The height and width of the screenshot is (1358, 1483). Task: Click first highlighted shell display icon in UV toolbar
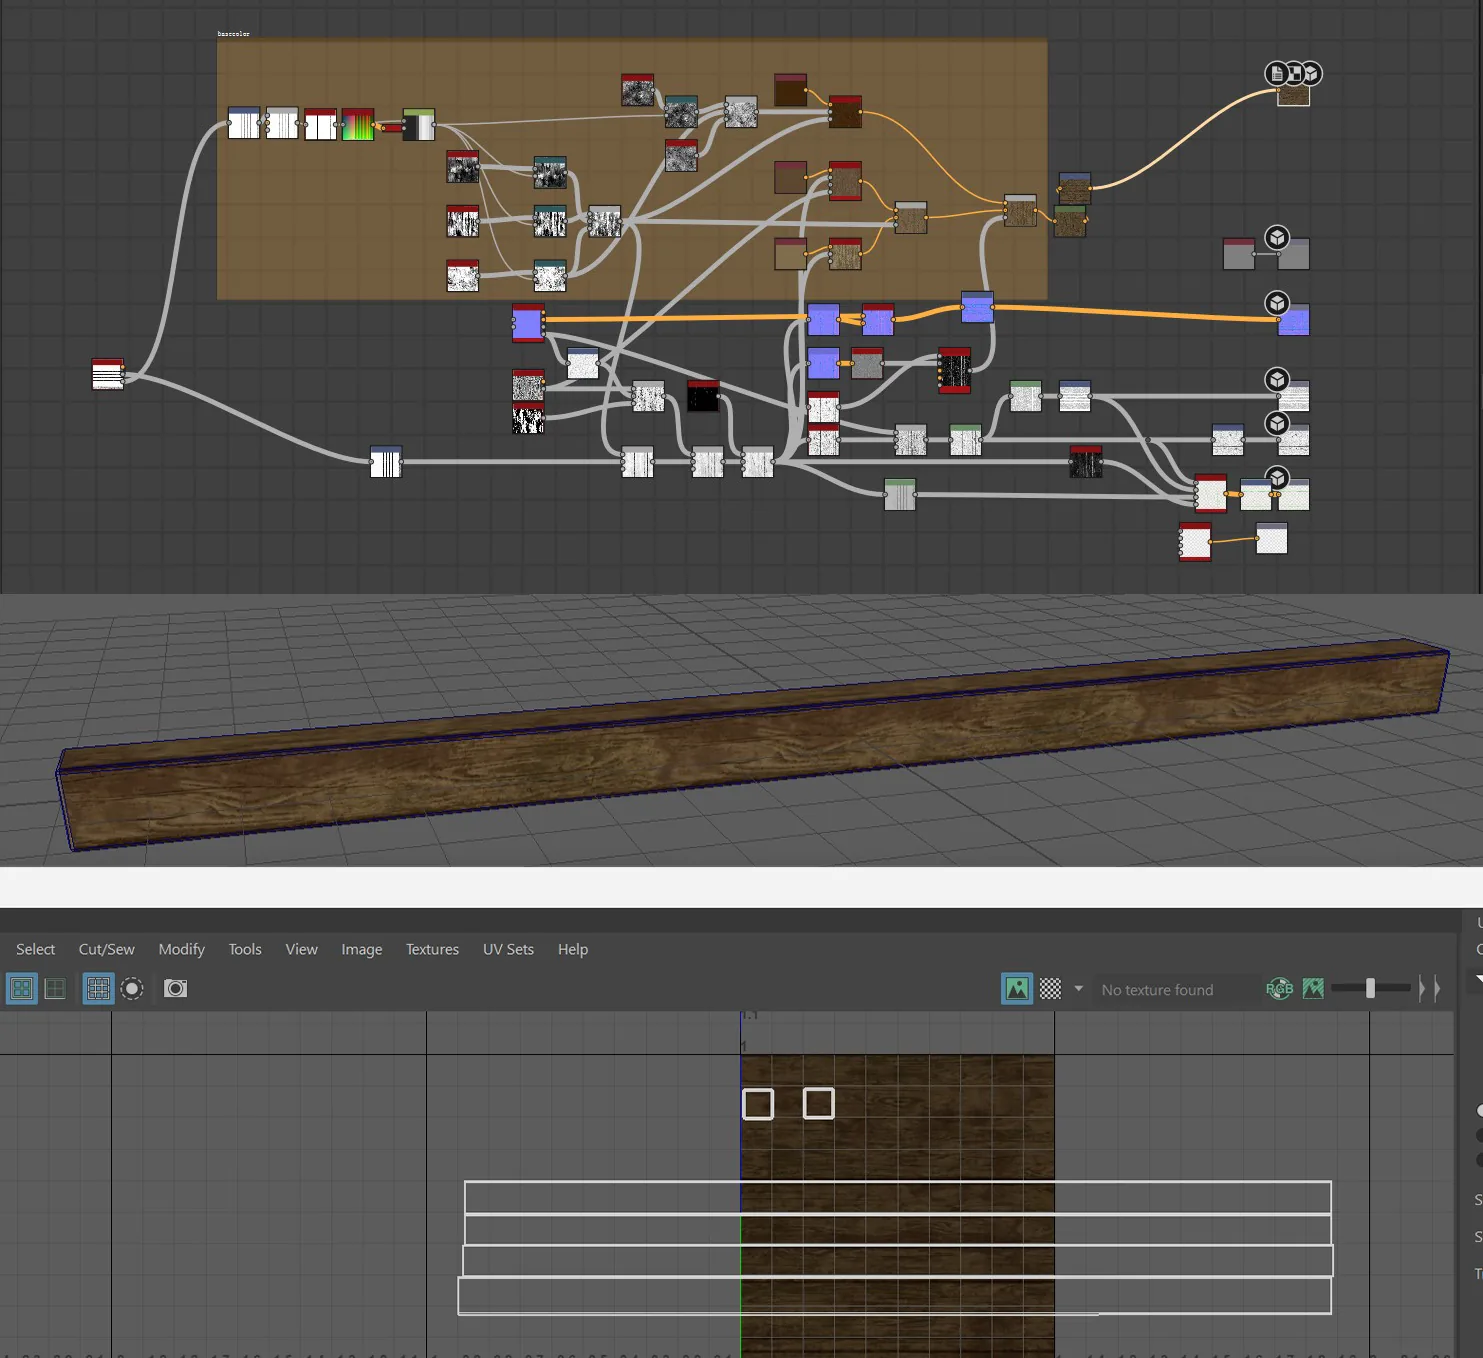coord(21,989)
